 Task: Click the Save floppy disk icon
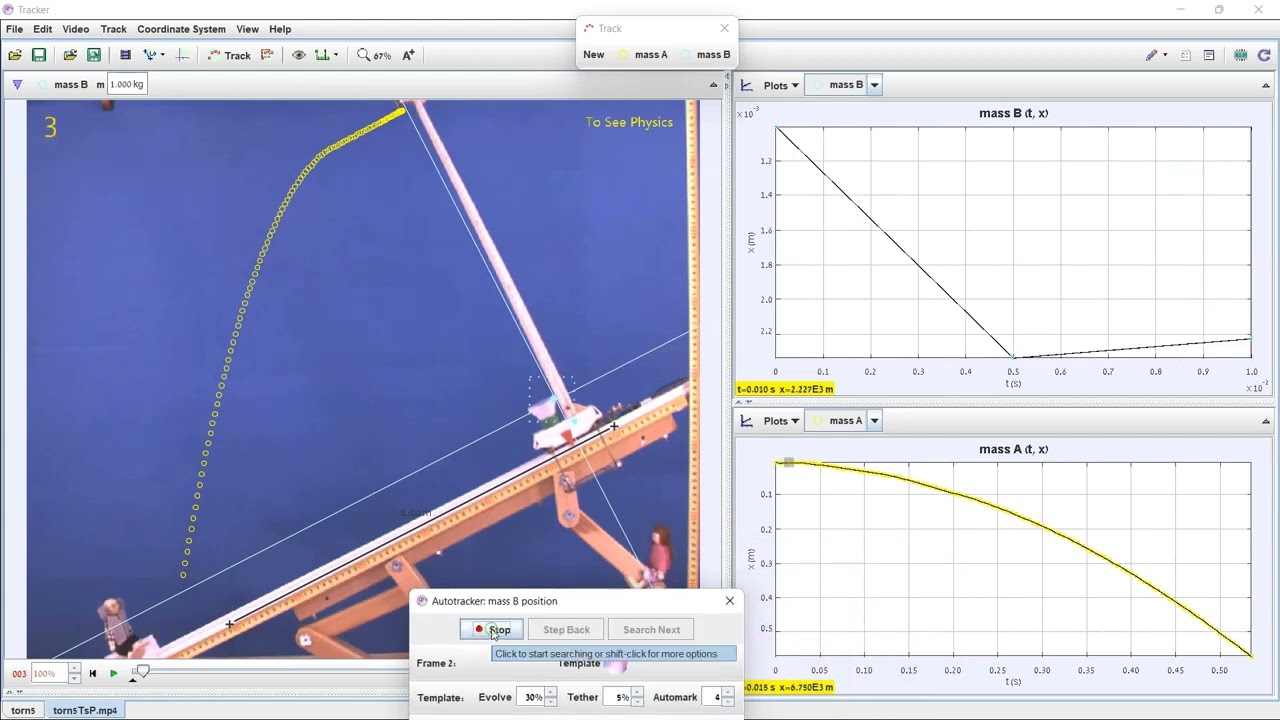[39, 55]
